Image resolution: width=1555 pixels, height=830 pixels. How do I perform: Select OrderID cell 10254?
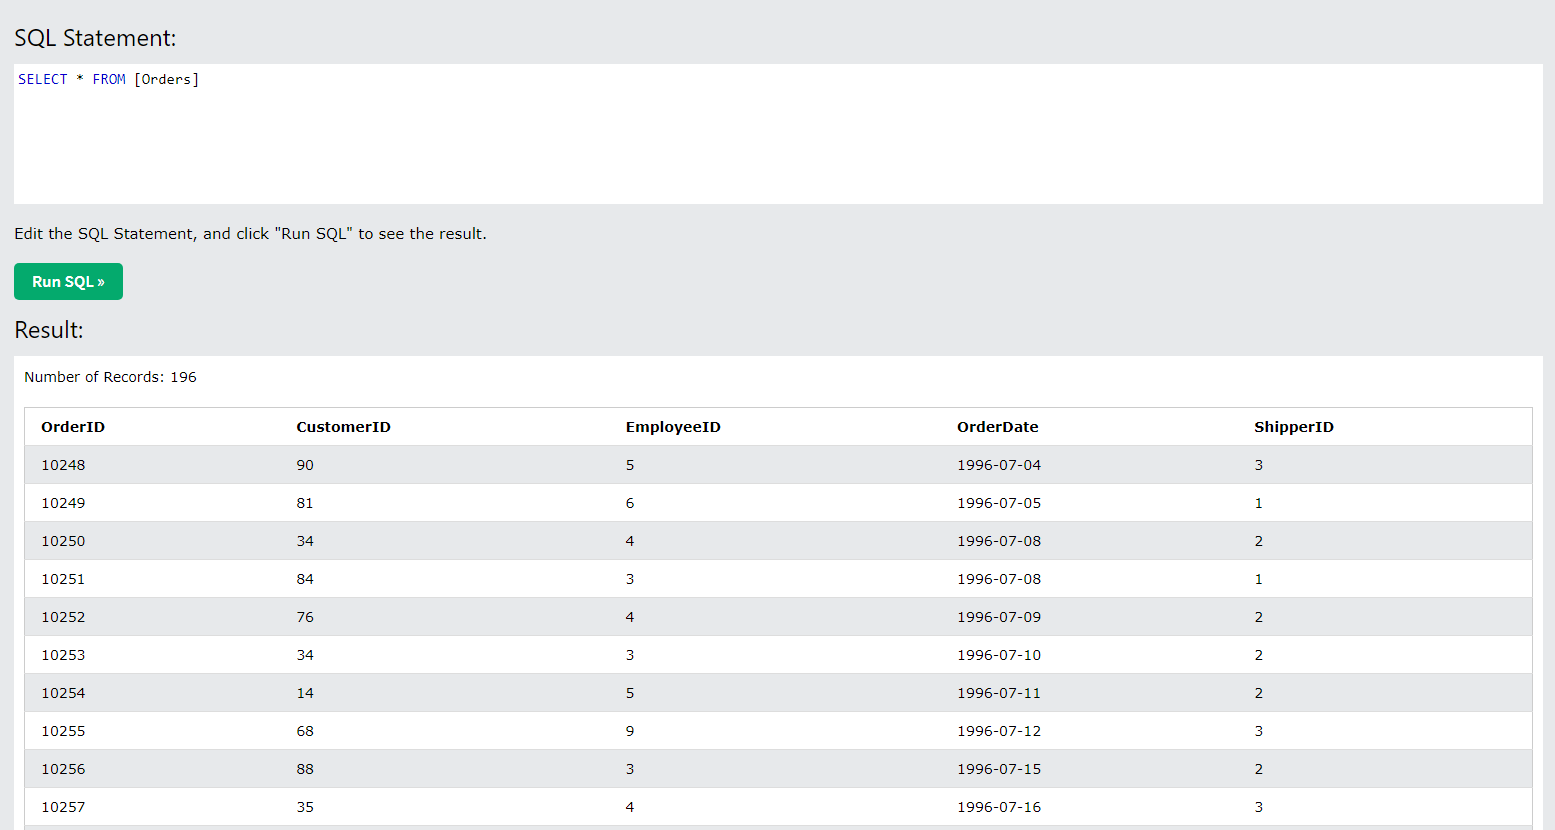(63, 693)
